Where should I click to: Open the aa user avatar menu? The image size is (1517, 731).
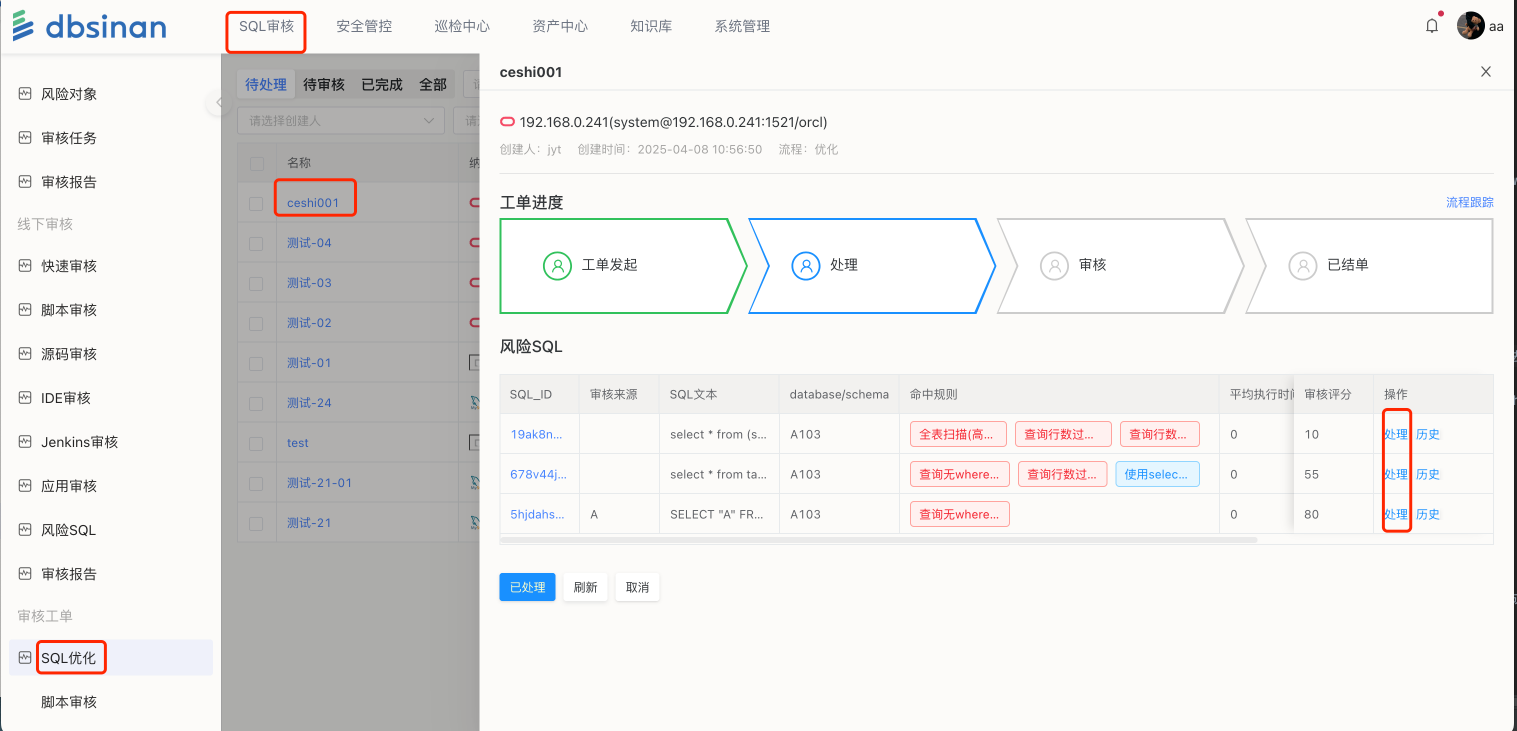coord(1470,26)
